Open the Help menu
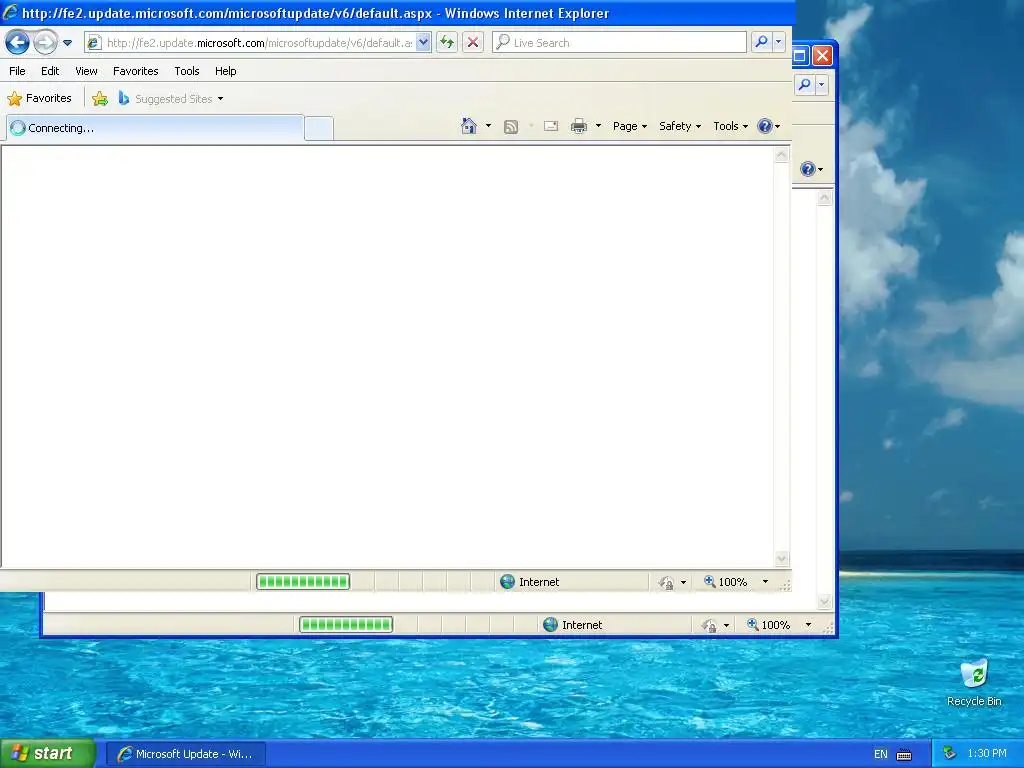 click(225, 71)
